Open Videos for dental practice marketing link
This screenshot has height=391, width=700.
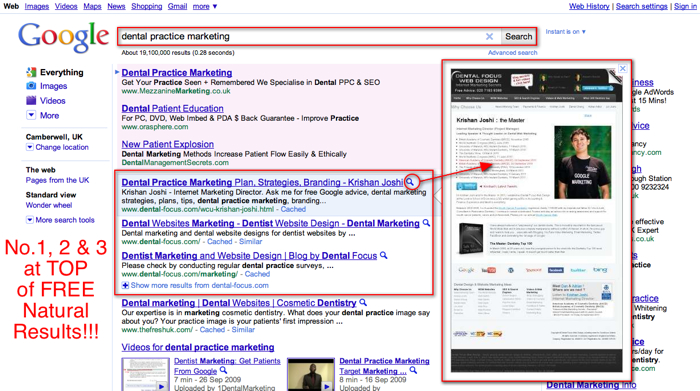(x=198, y=347)
